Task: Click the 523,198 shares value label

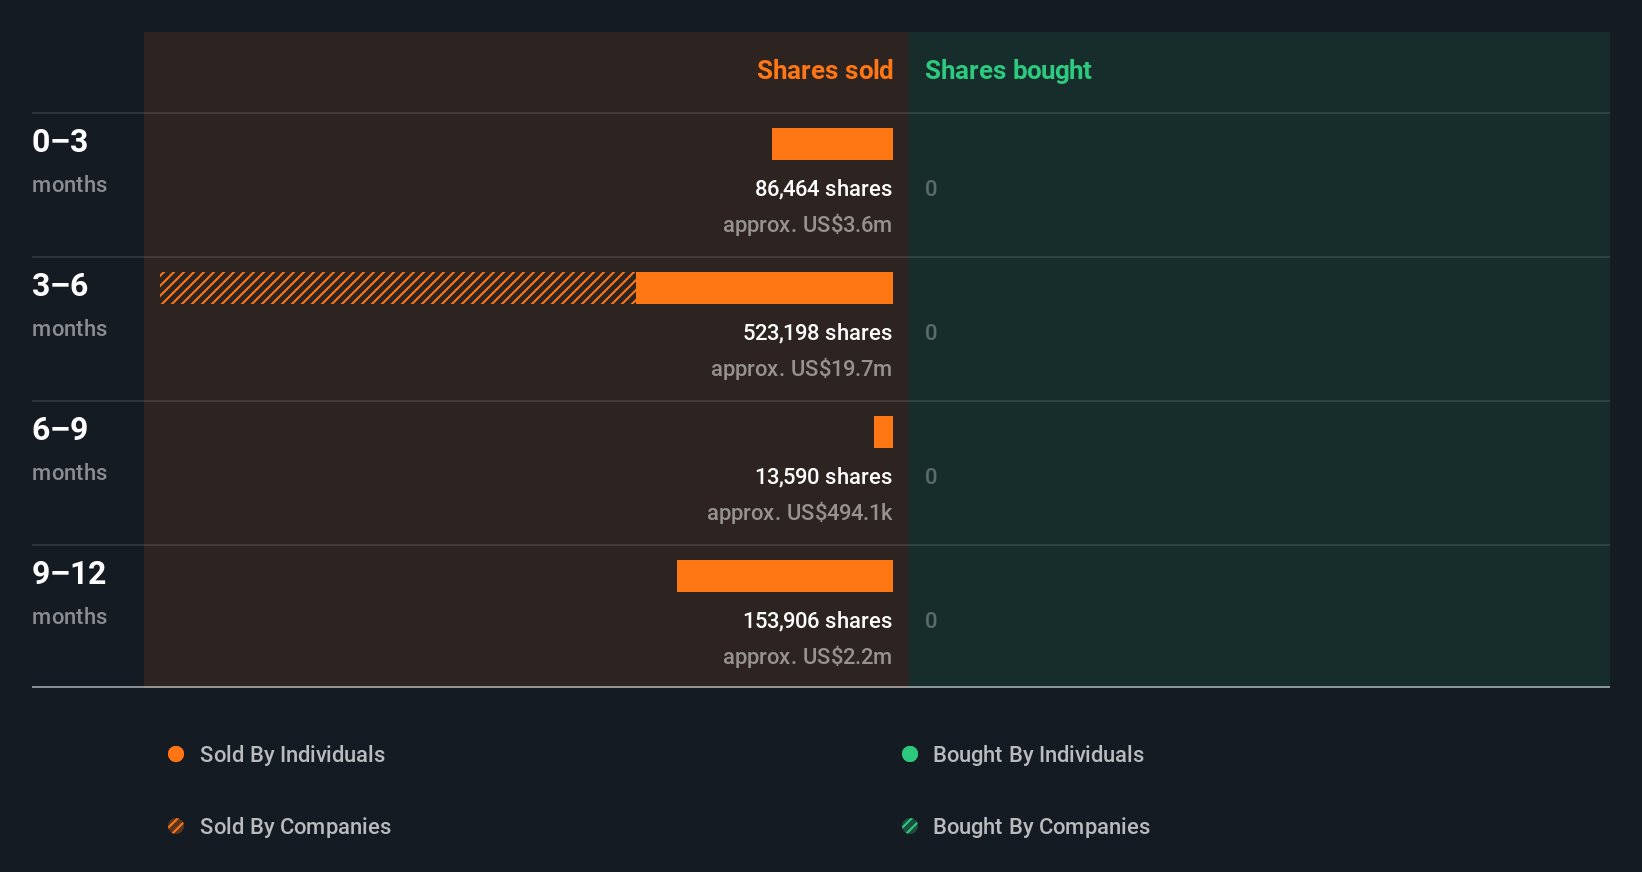Action: (x=817, y=332)
